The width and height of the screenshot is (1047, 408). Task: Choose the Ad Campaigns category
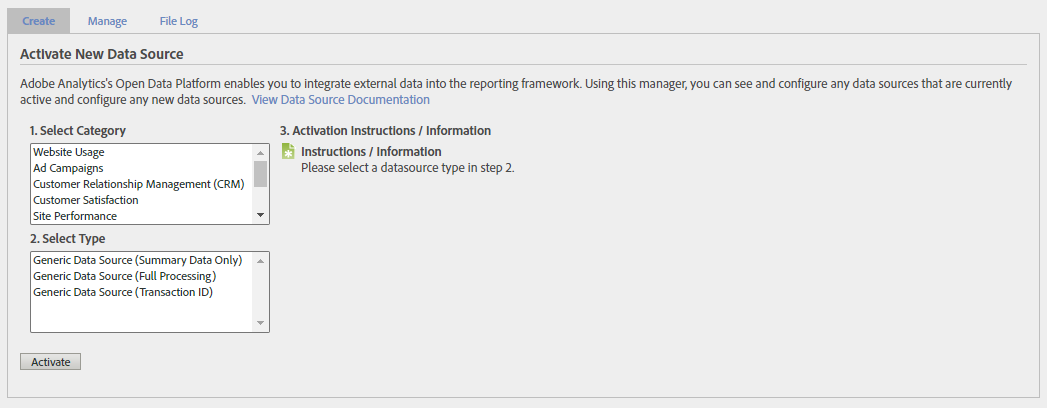68,168
